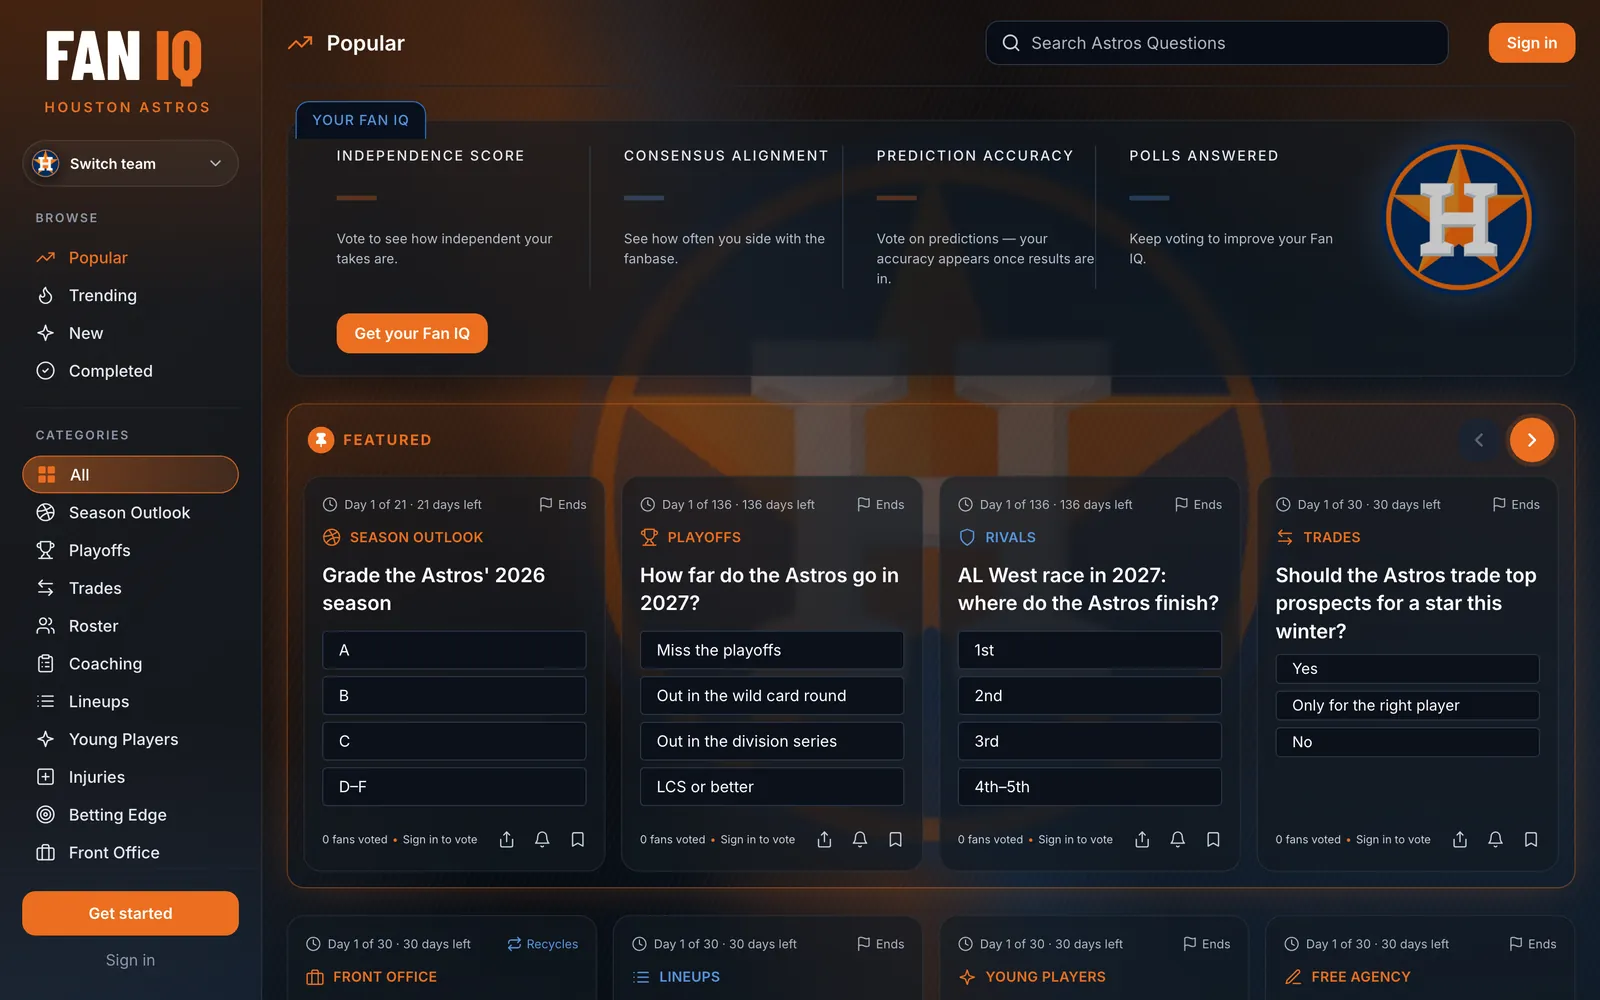
Task: Share the AL West race poll
Action: coord(1142,839)
